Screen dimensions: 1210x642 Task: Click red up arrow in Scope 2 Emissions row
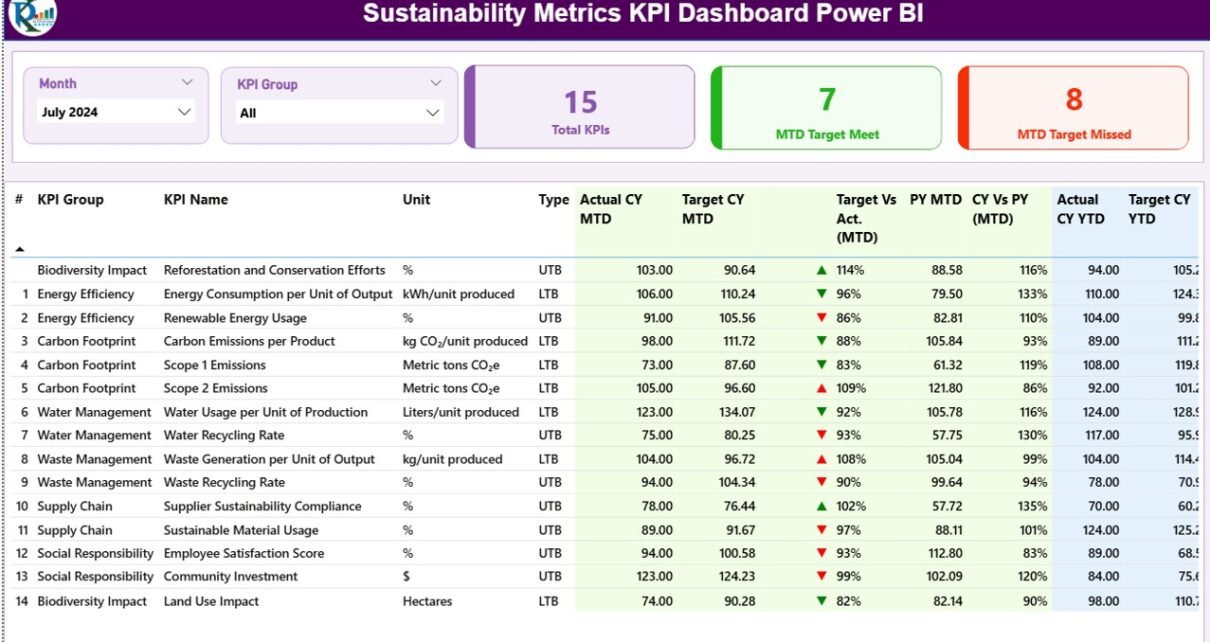coord(821,388)
